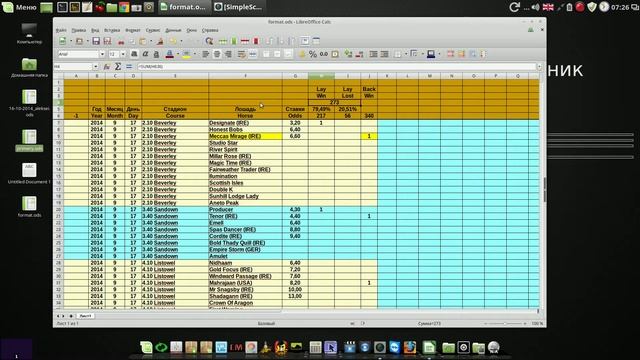Select column H header
Screen dimensions: 640x360
[321, 76]
